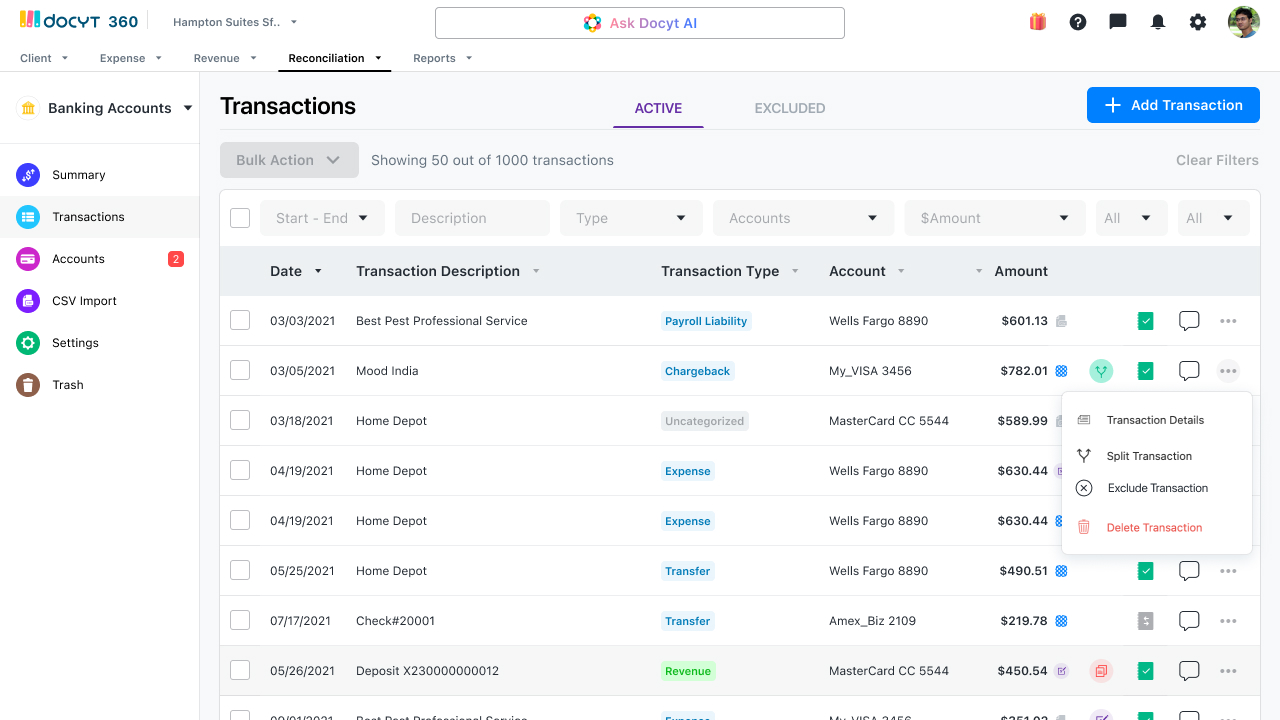Open the user profile avatar
Image resolution: width=1280 pixels, height=720 pixels.
pyautogui.click(x=1244, y=22)
